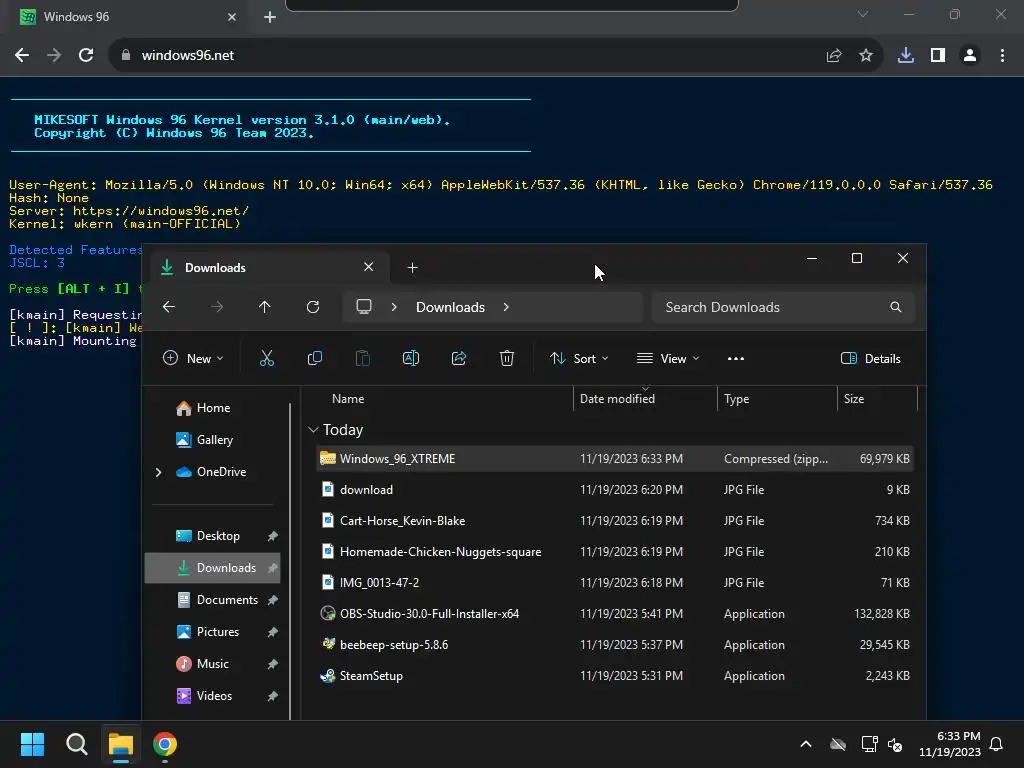Viewport: 1024px width, 768px height.
Task: Go up one folder level in Explorer
Action: click(264, 307)
